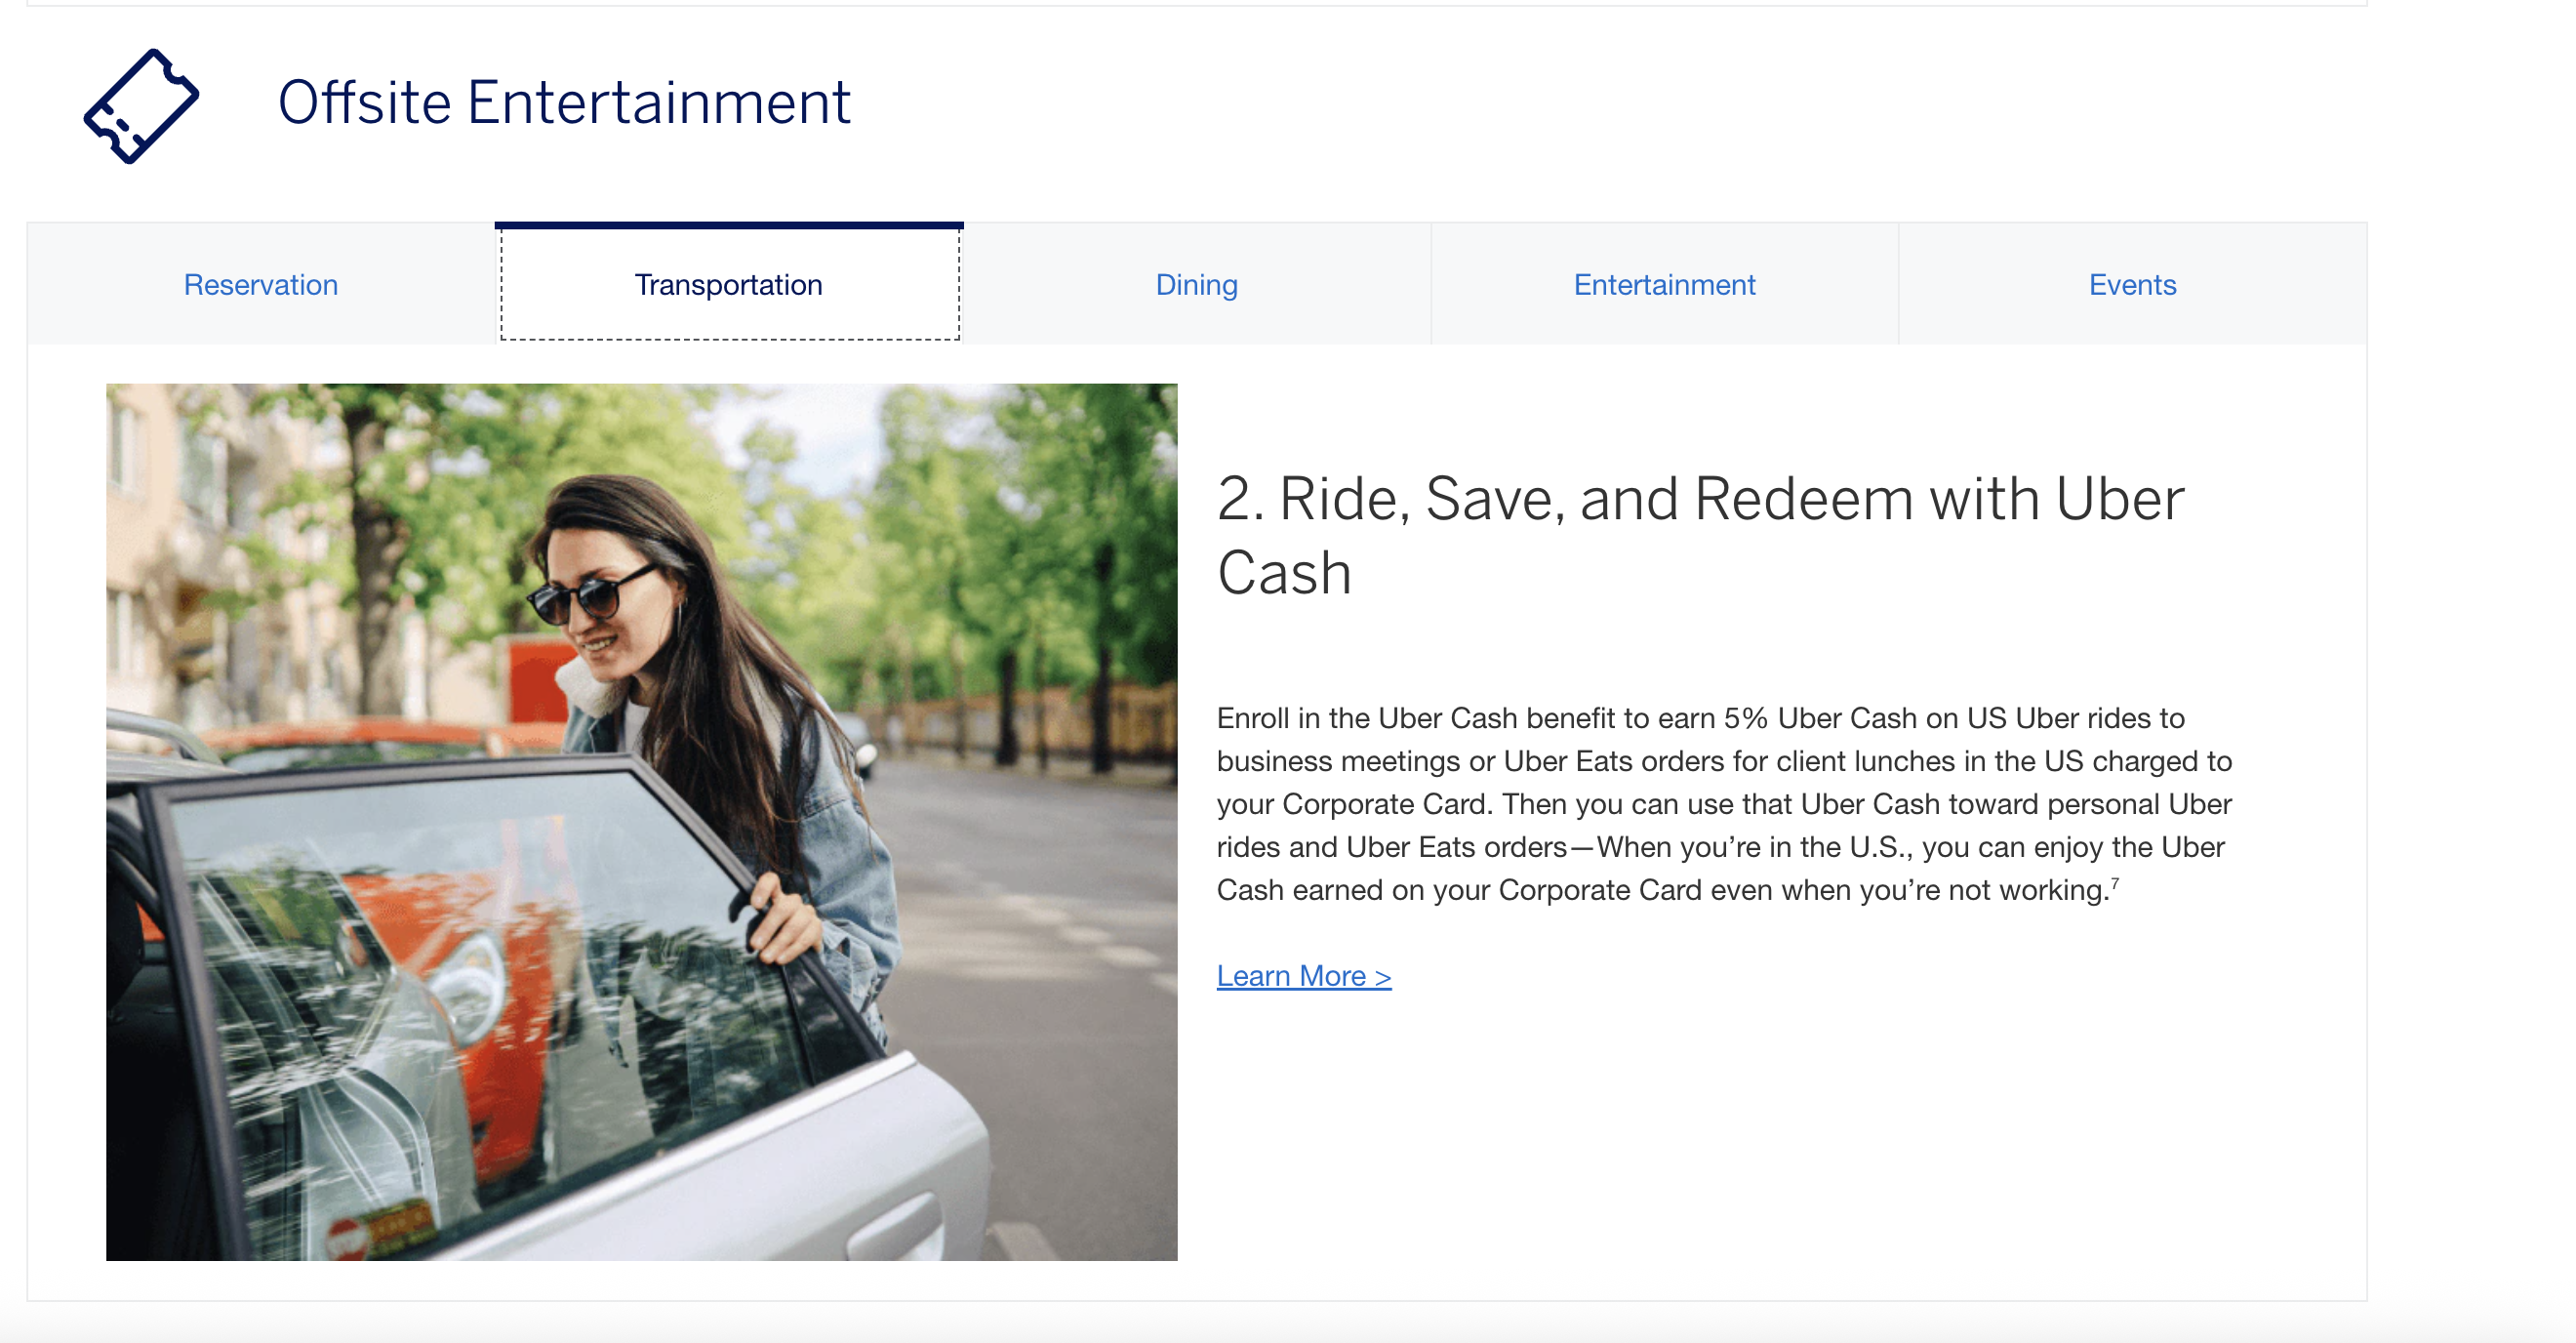The image size is (2576, 1343).
Task: Go to the Entertainment tab
Action: tap(1664, 285)
